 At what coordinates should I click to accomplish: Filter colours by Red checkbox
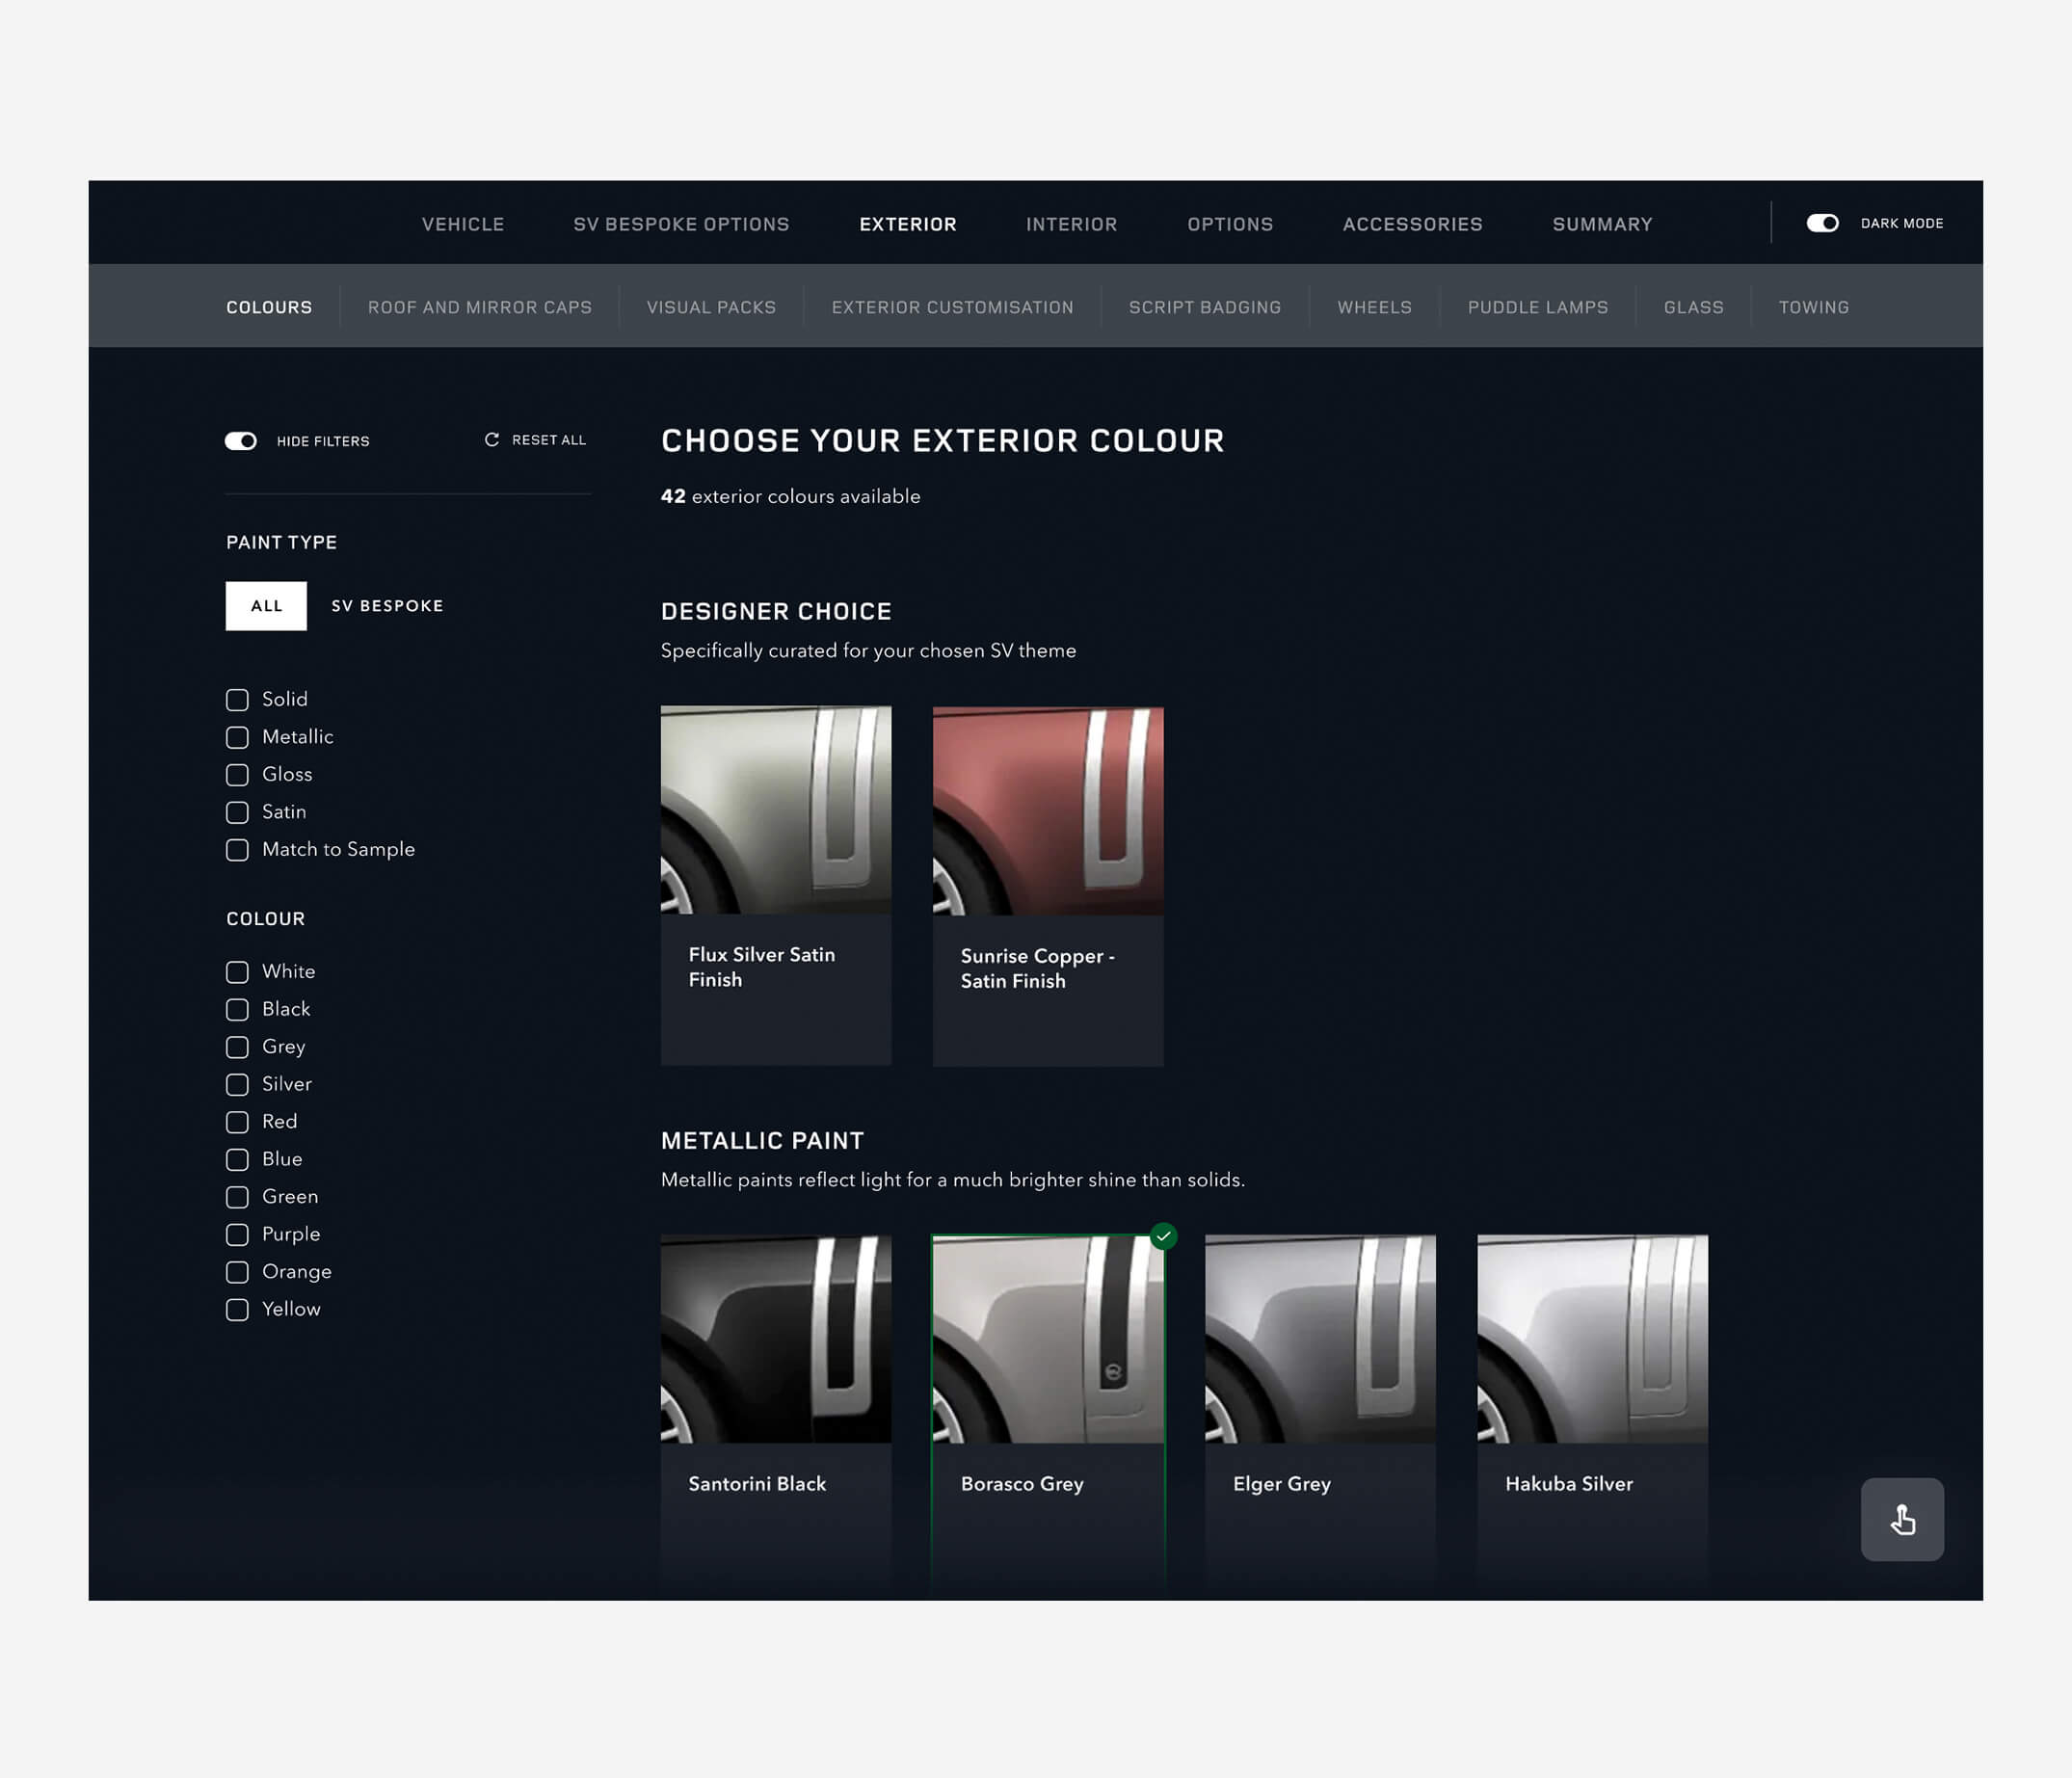click(x=237, y=1122)
